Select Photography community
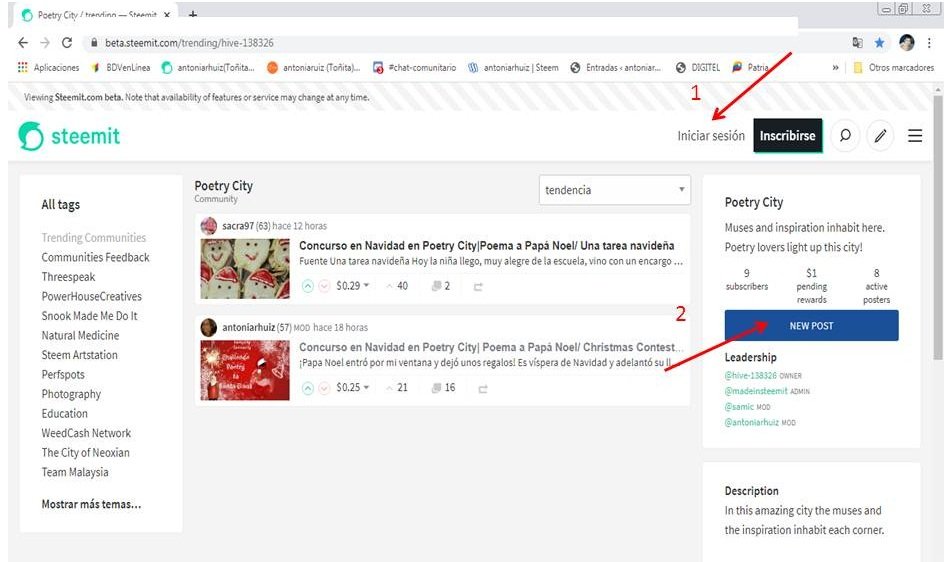This screenshot has width=948, height=562. pos(71,394)
